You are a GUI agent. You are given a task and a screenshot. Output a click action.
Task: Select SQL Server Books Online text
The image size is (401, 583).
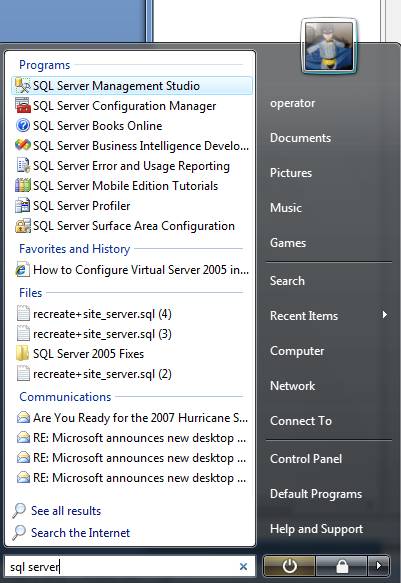point(97,126)
